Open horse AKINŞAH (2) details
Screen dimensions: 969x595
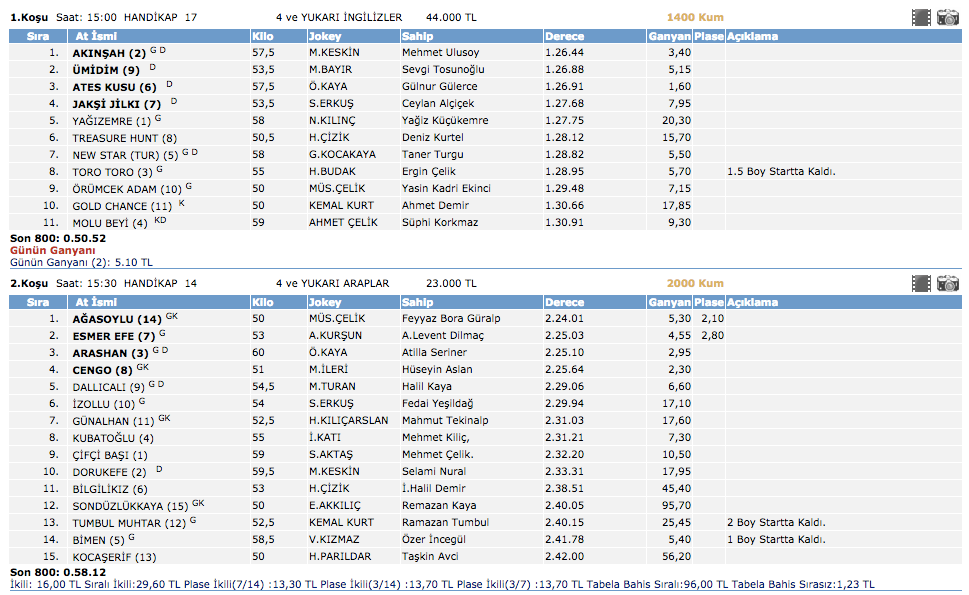tap(109, 52)
